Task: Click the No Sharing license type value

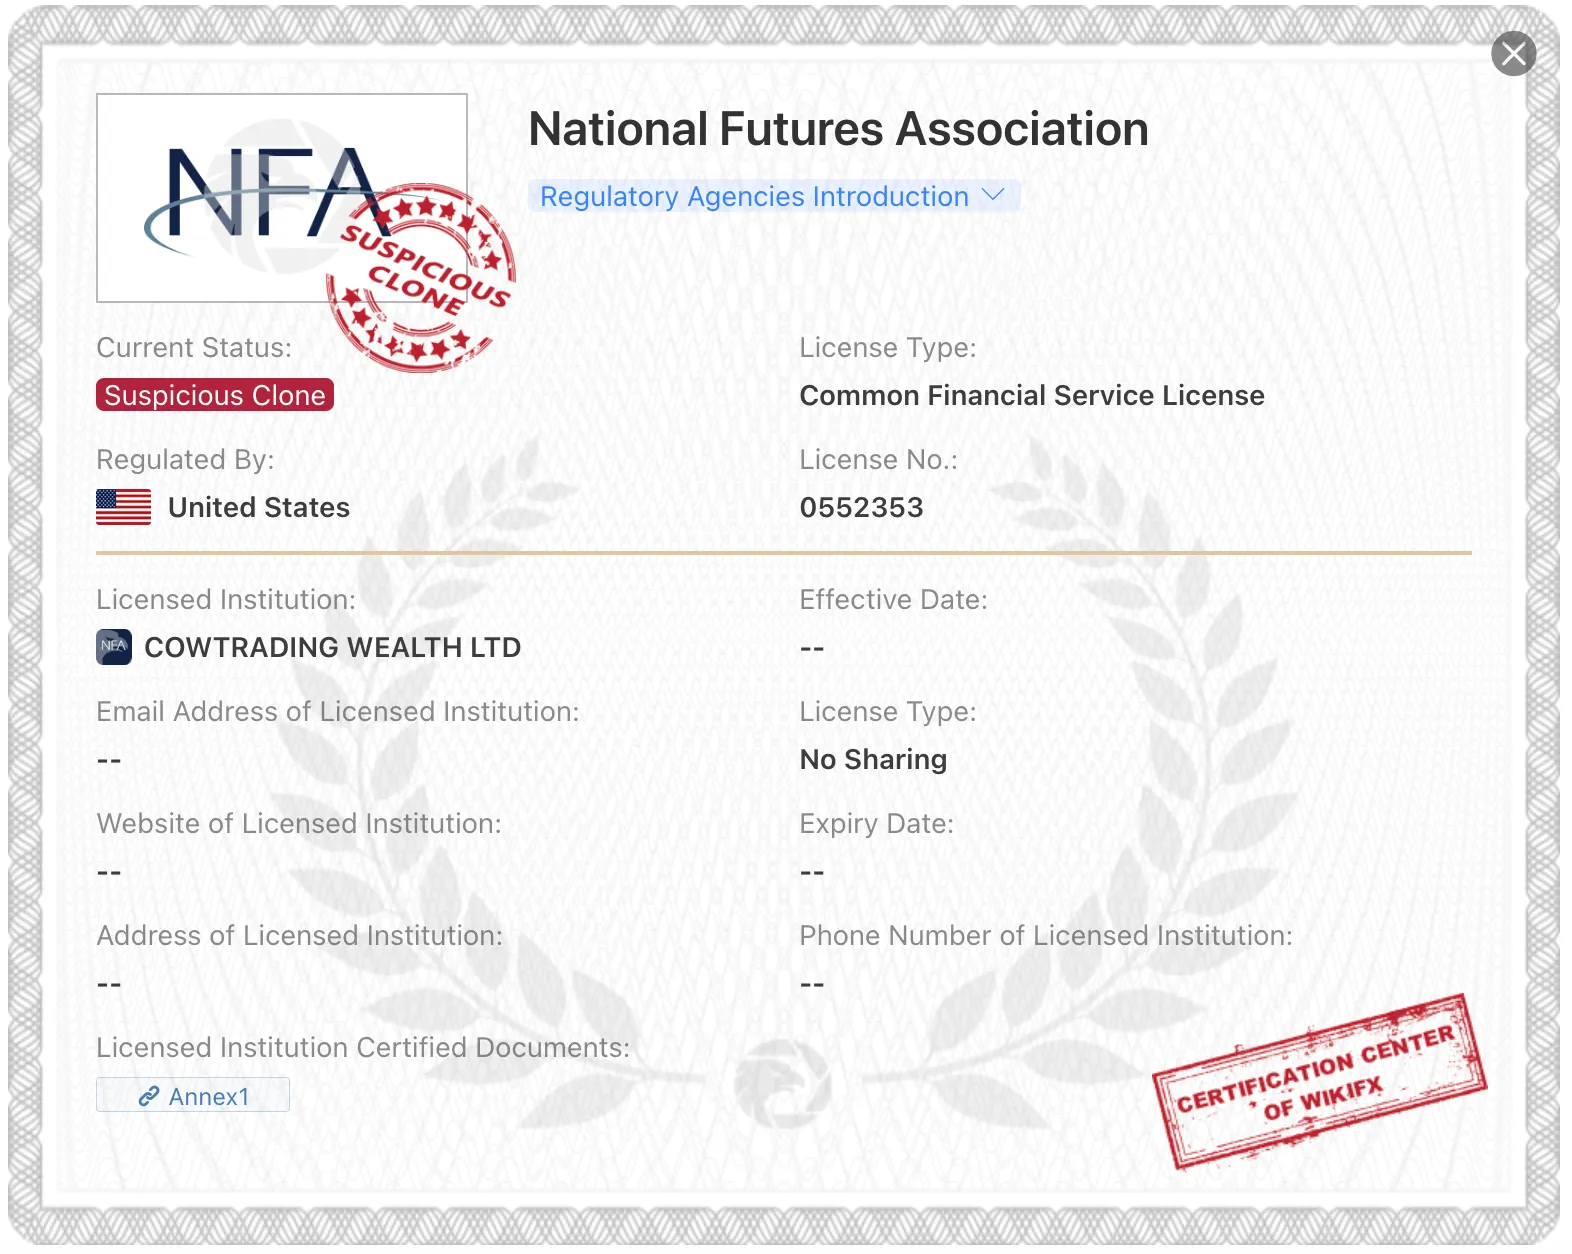Action: pyautogui.click(x=873, y=759)
